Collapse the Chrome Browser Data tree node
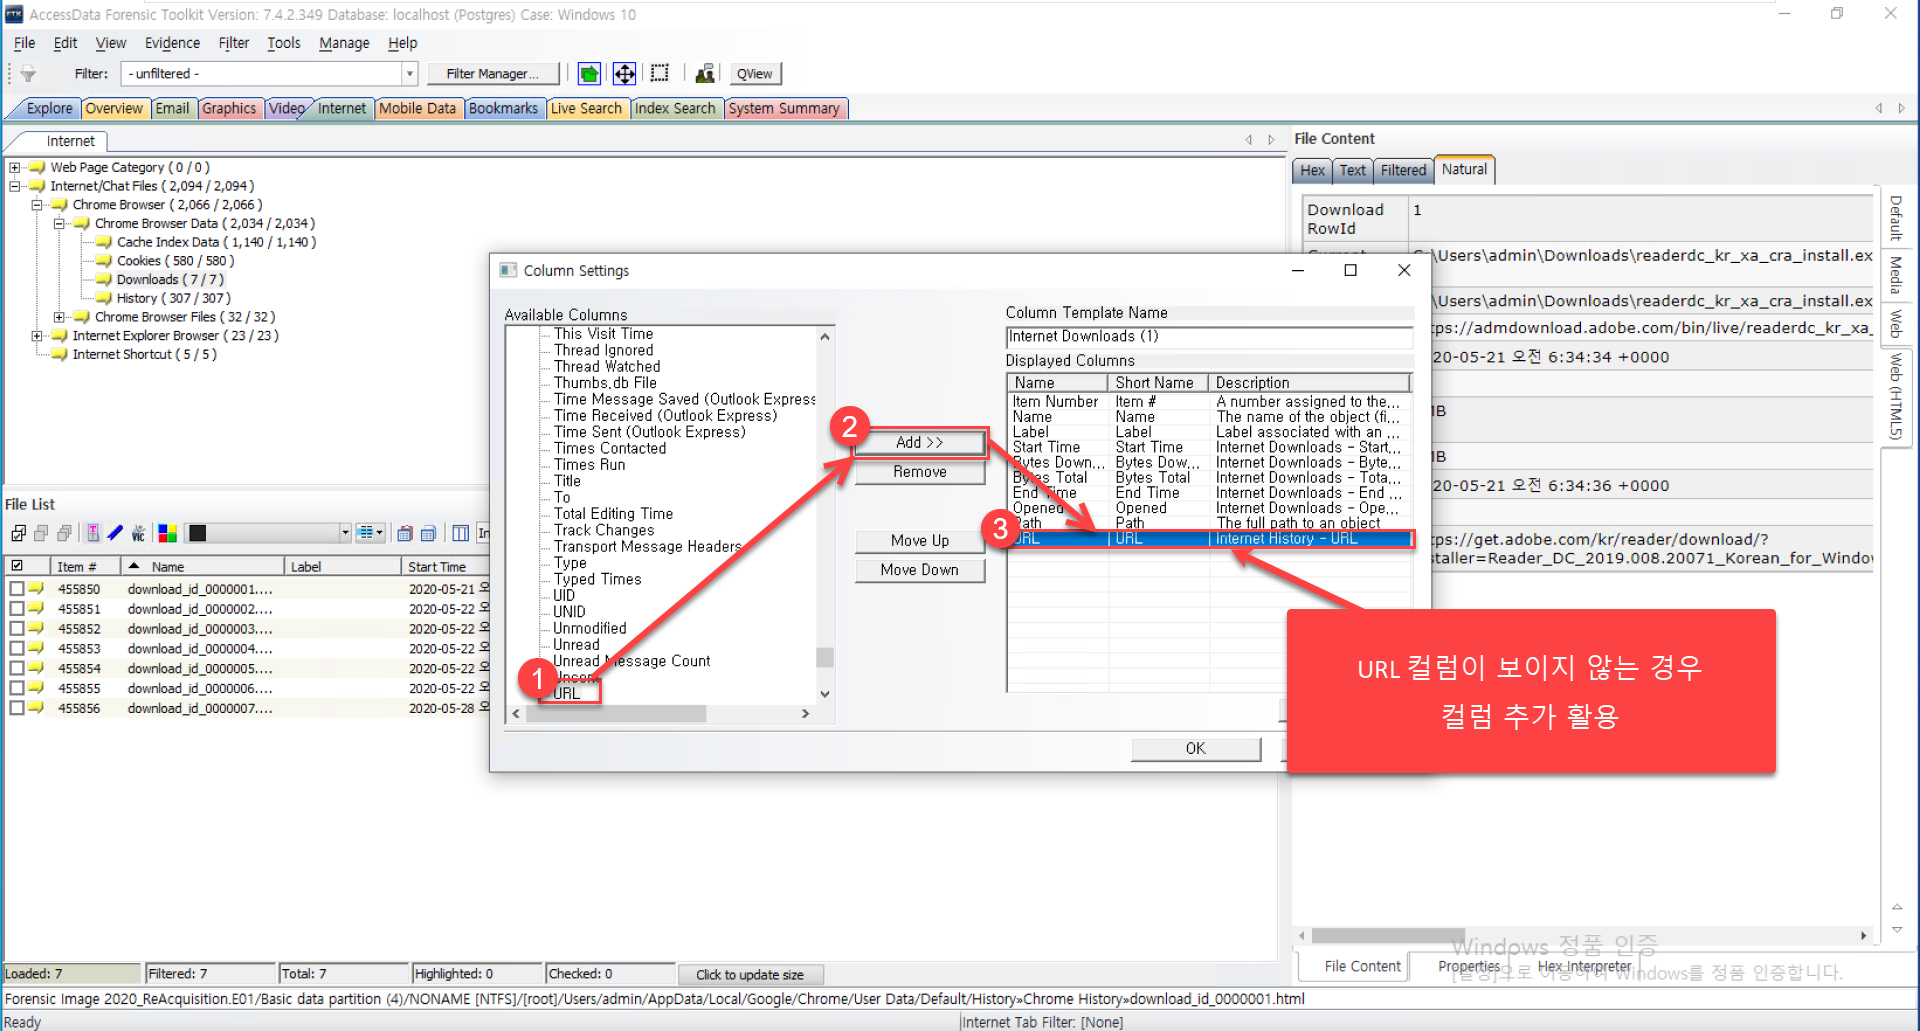 coord(59,224)
